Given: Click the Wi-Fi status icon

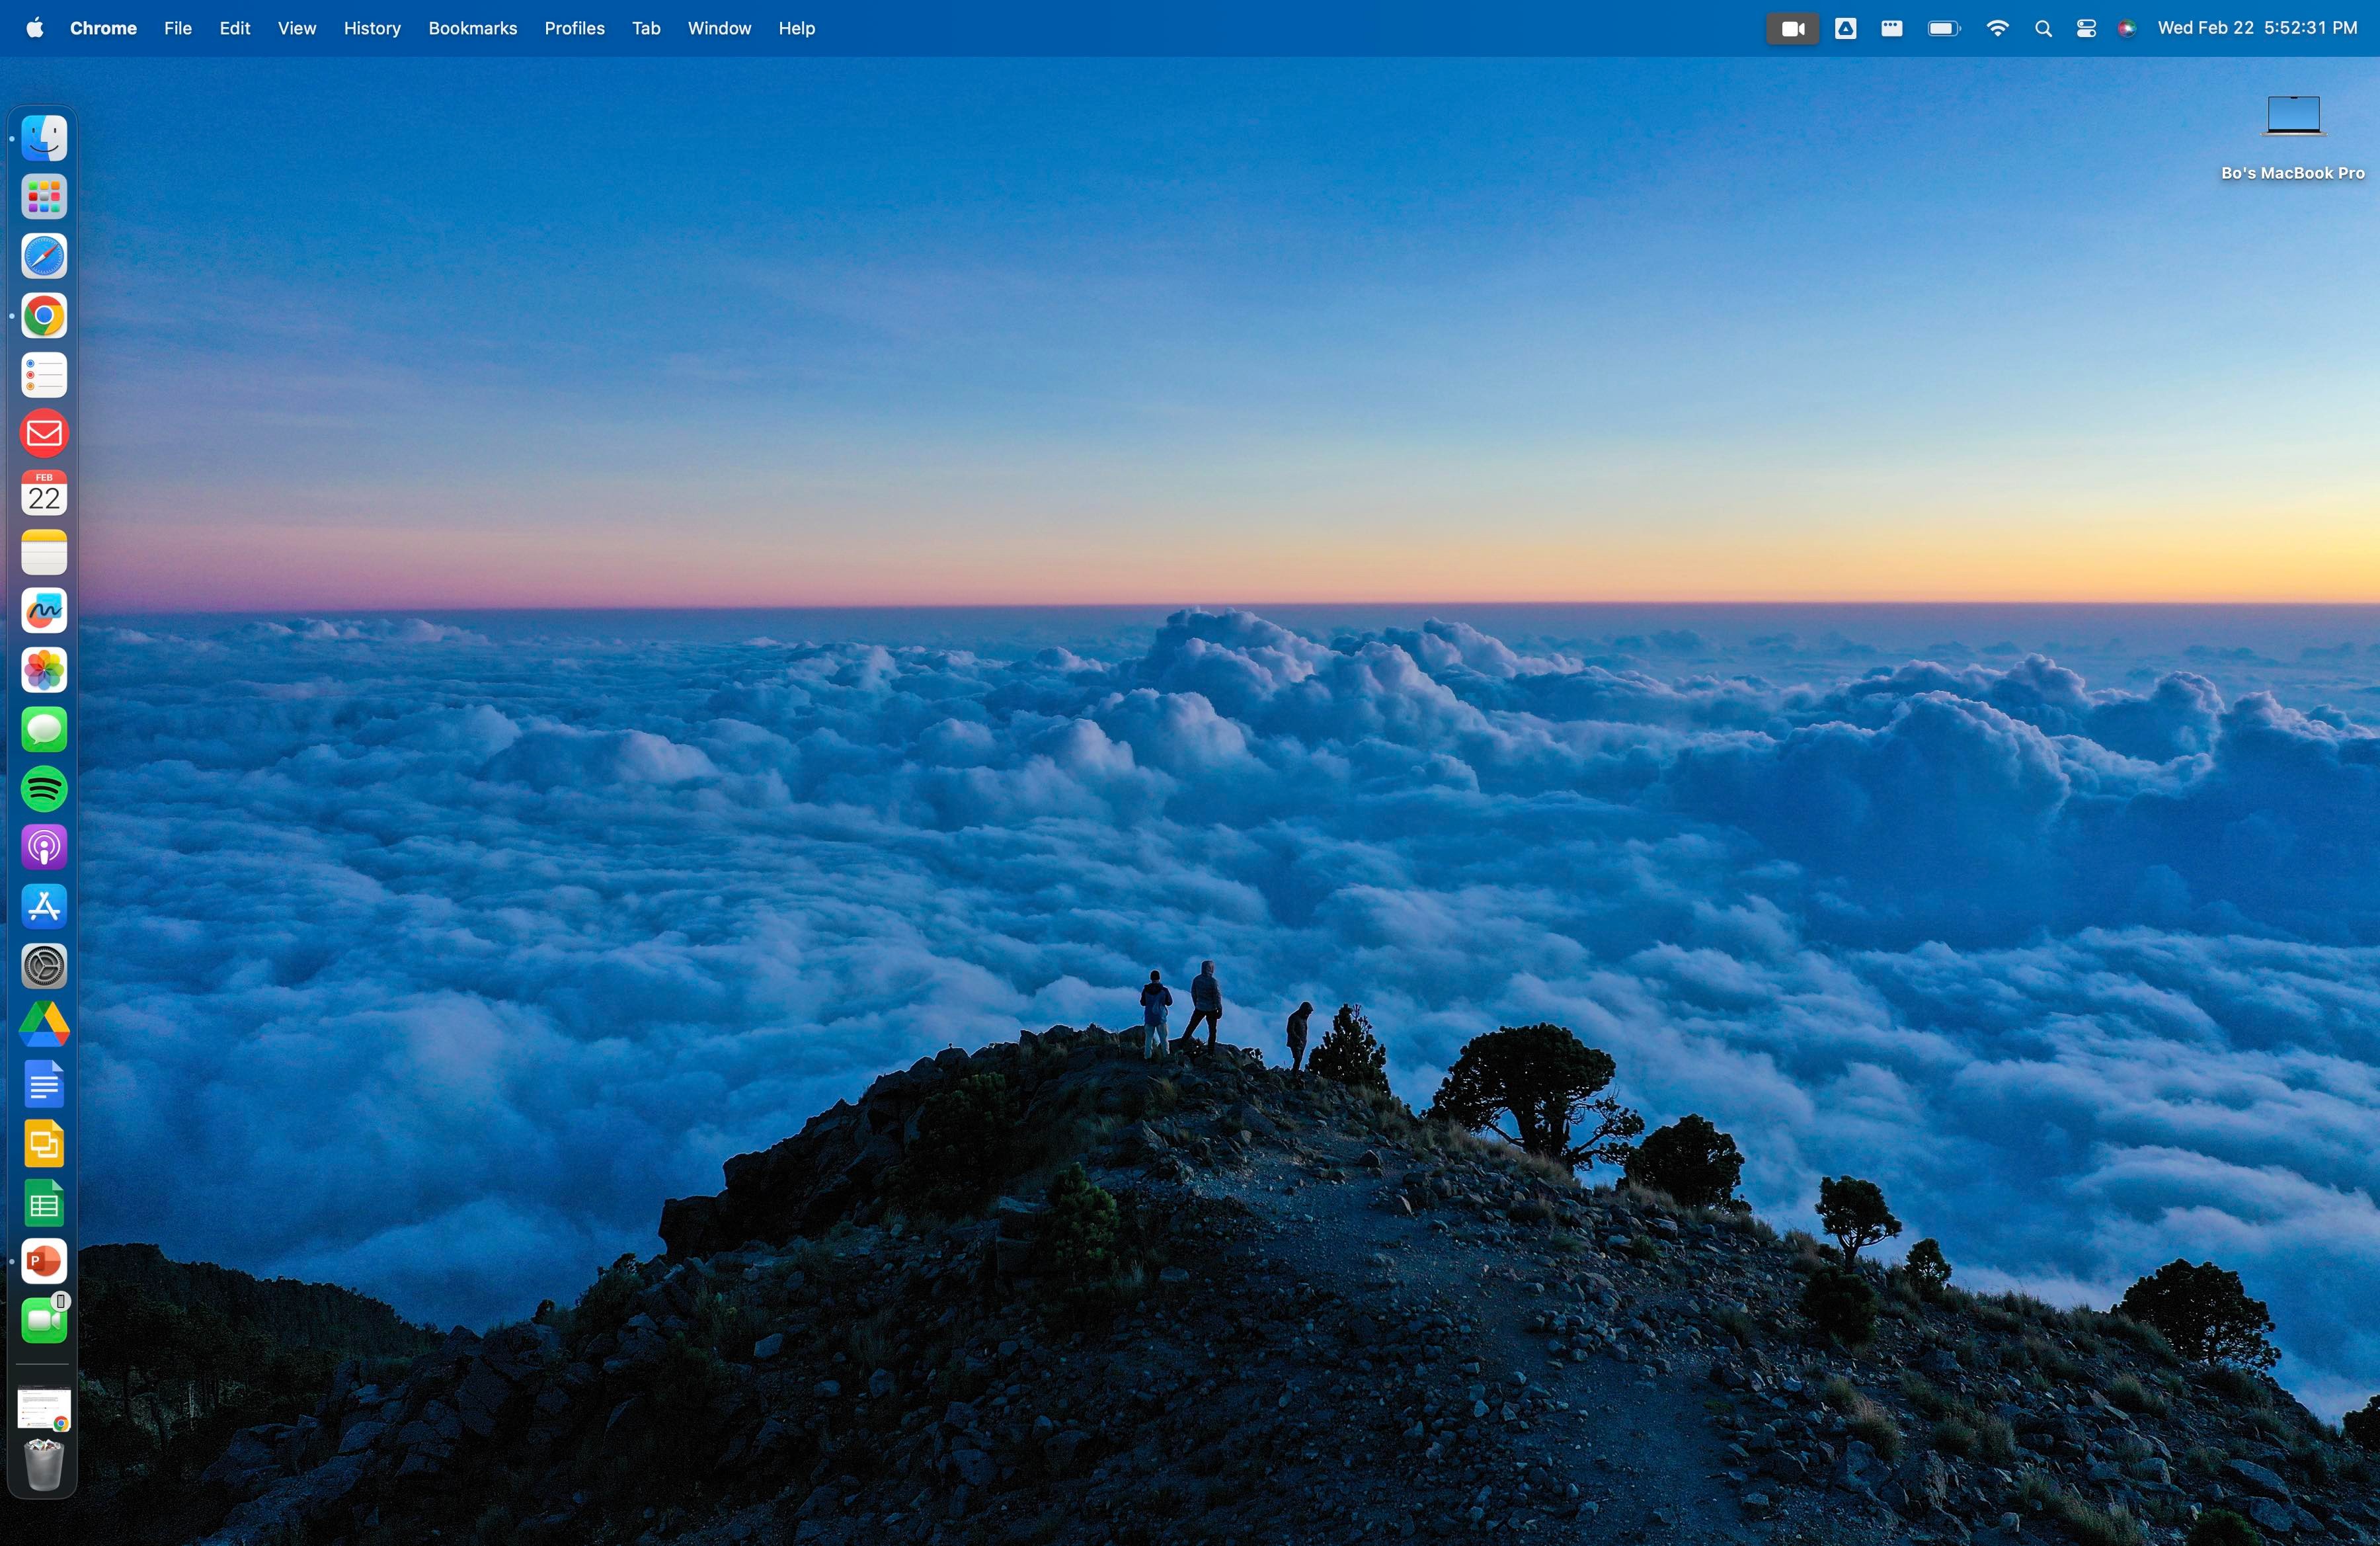Looking at the screenshot, I should tap(1997, 29).
